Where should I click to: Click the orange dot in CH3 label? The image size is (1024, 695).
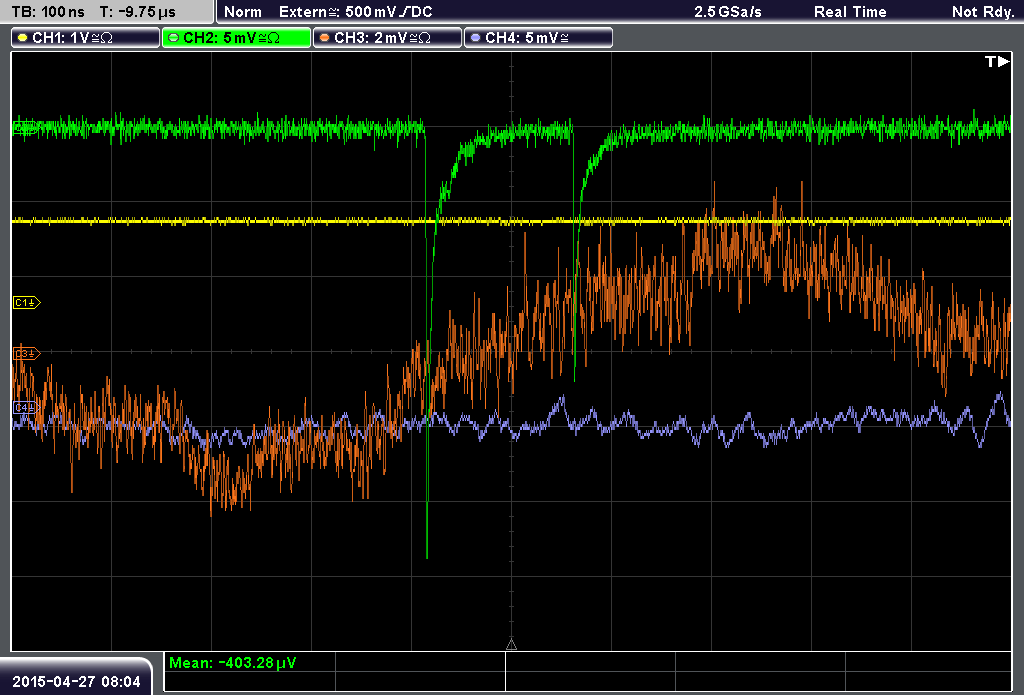tap(325, 38)
